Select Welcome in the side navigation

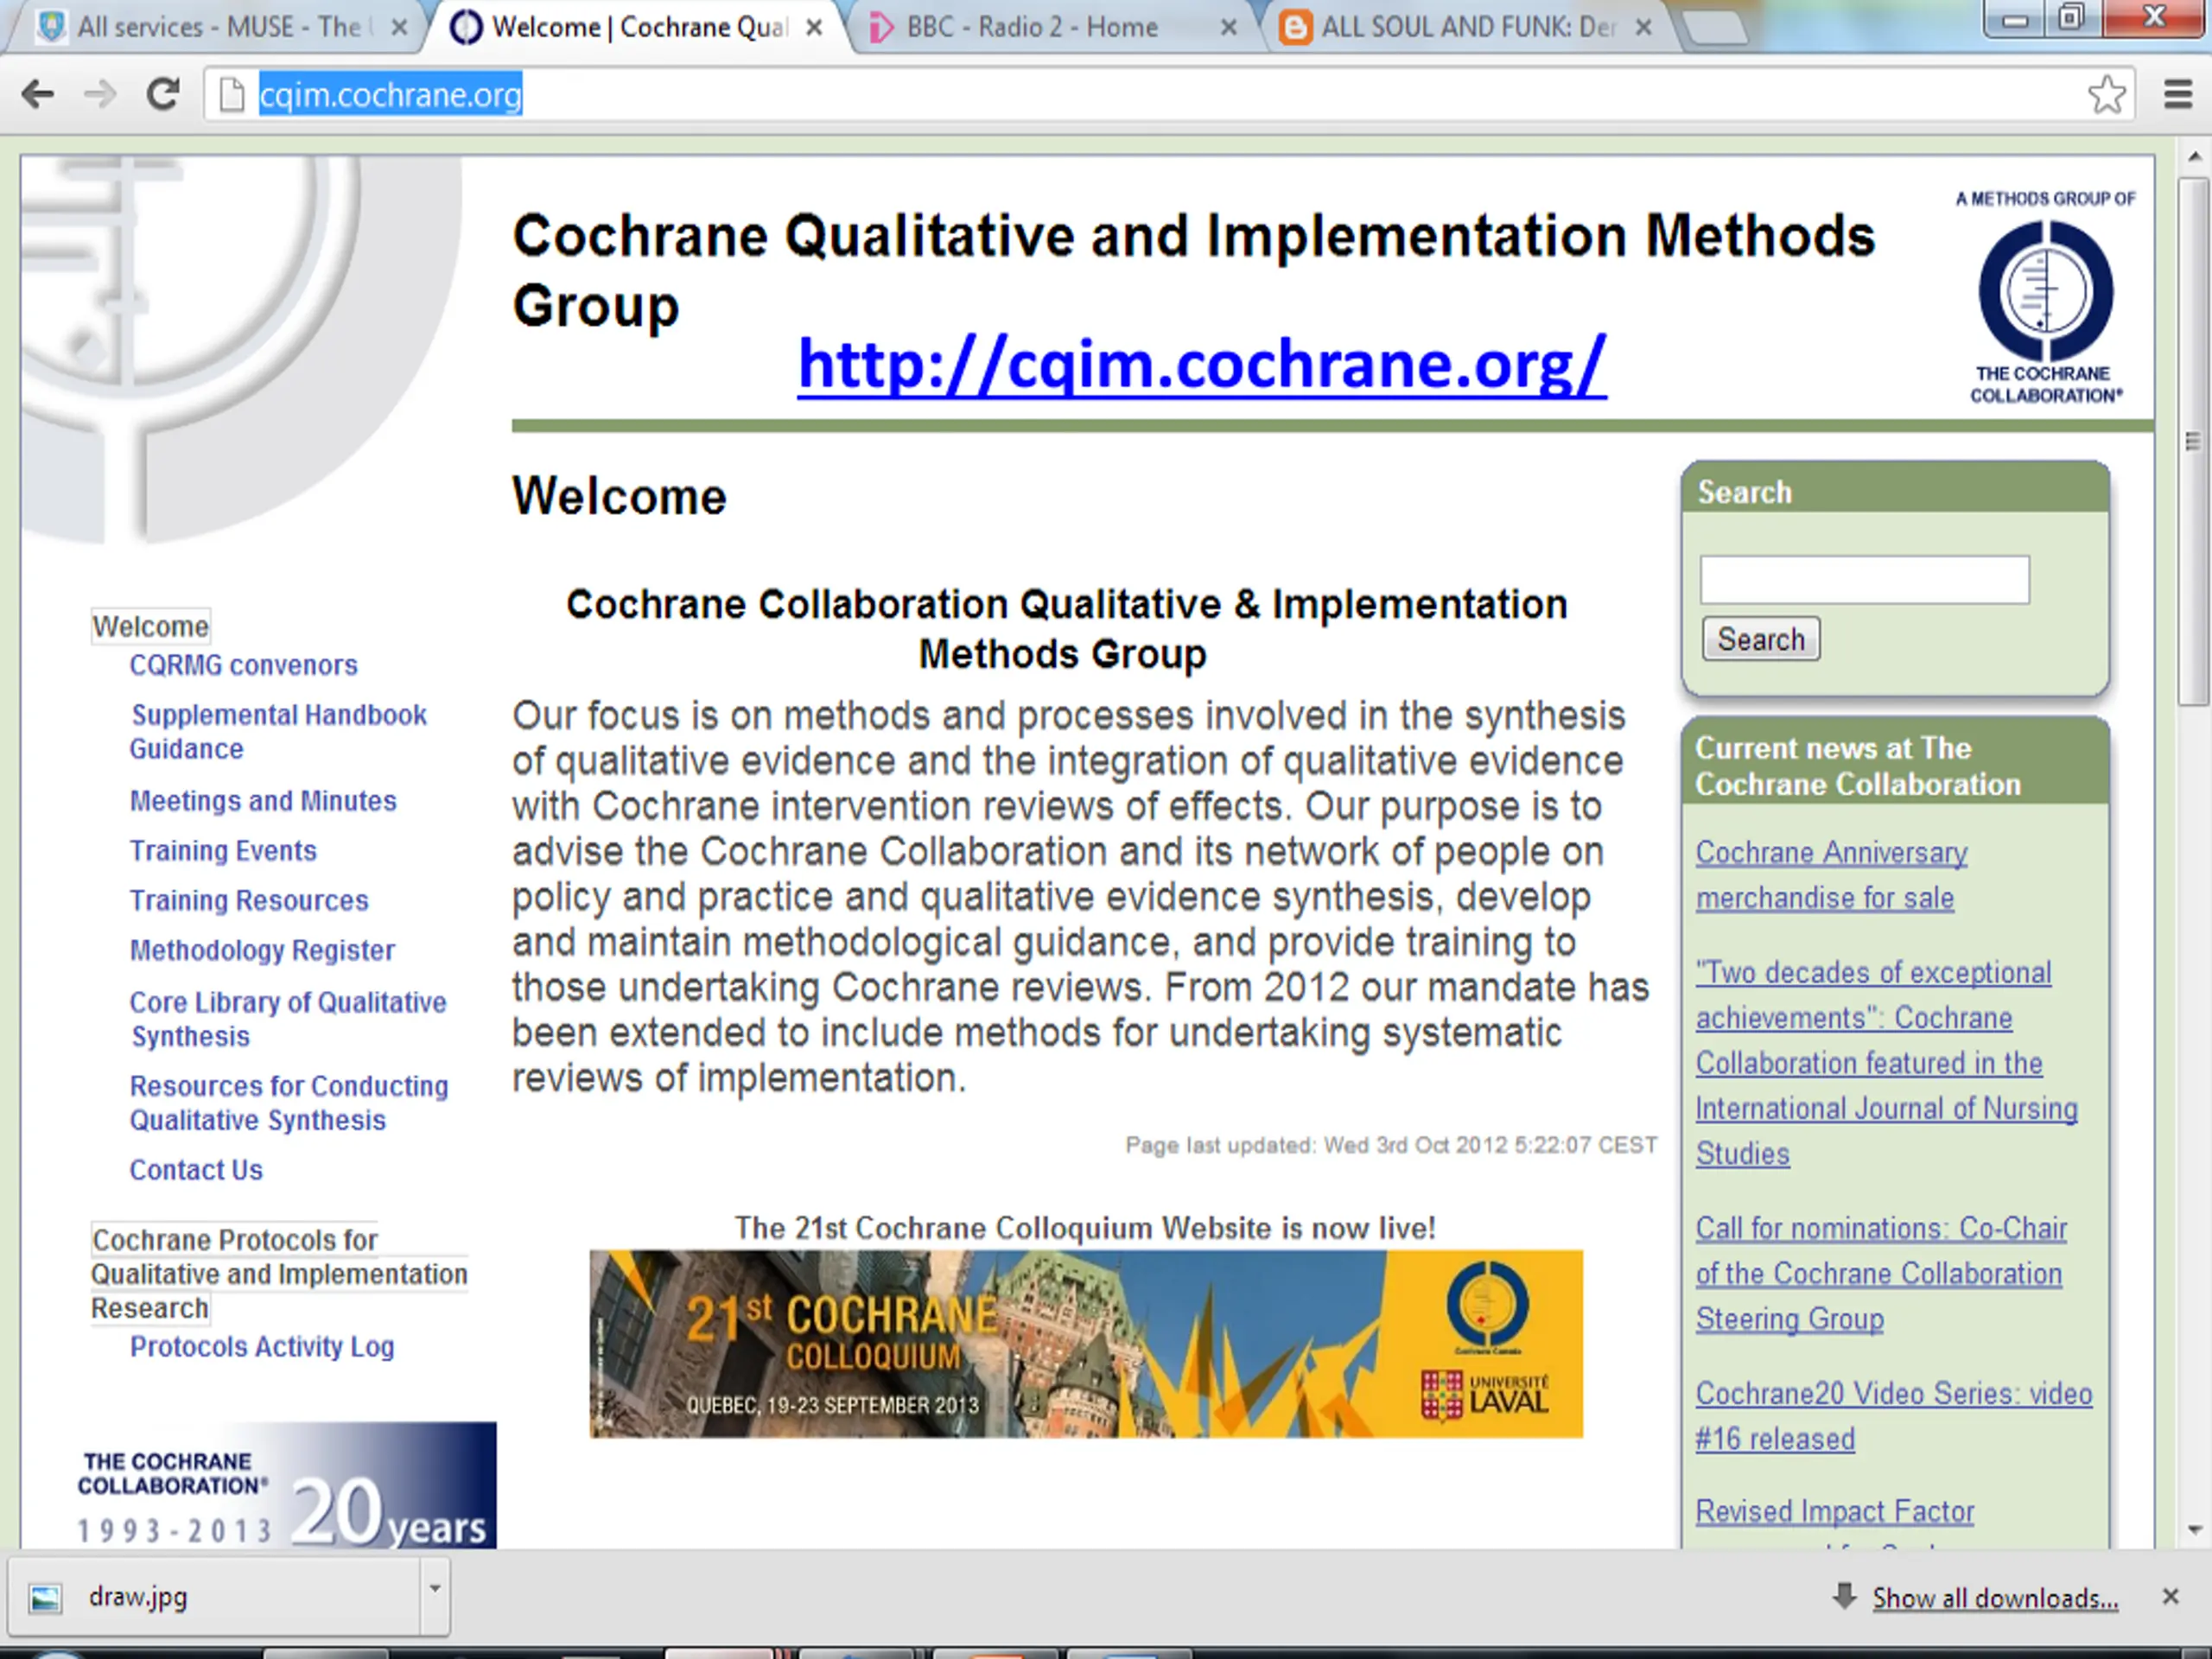pos(151,627)
